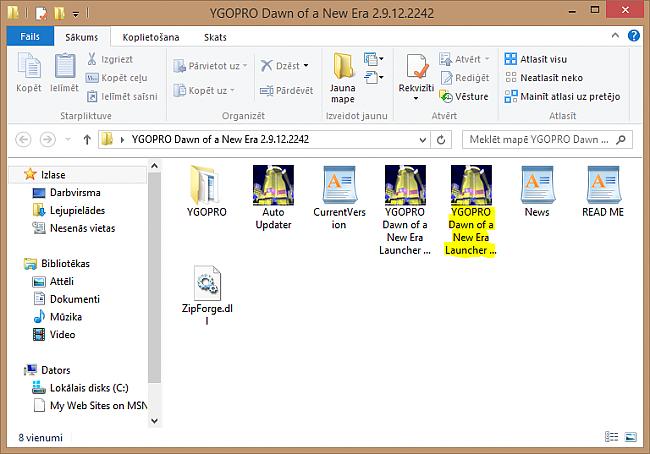Open recent locations dropdown arrow
Screen dimensions: 650x454
tap(68, 139)
